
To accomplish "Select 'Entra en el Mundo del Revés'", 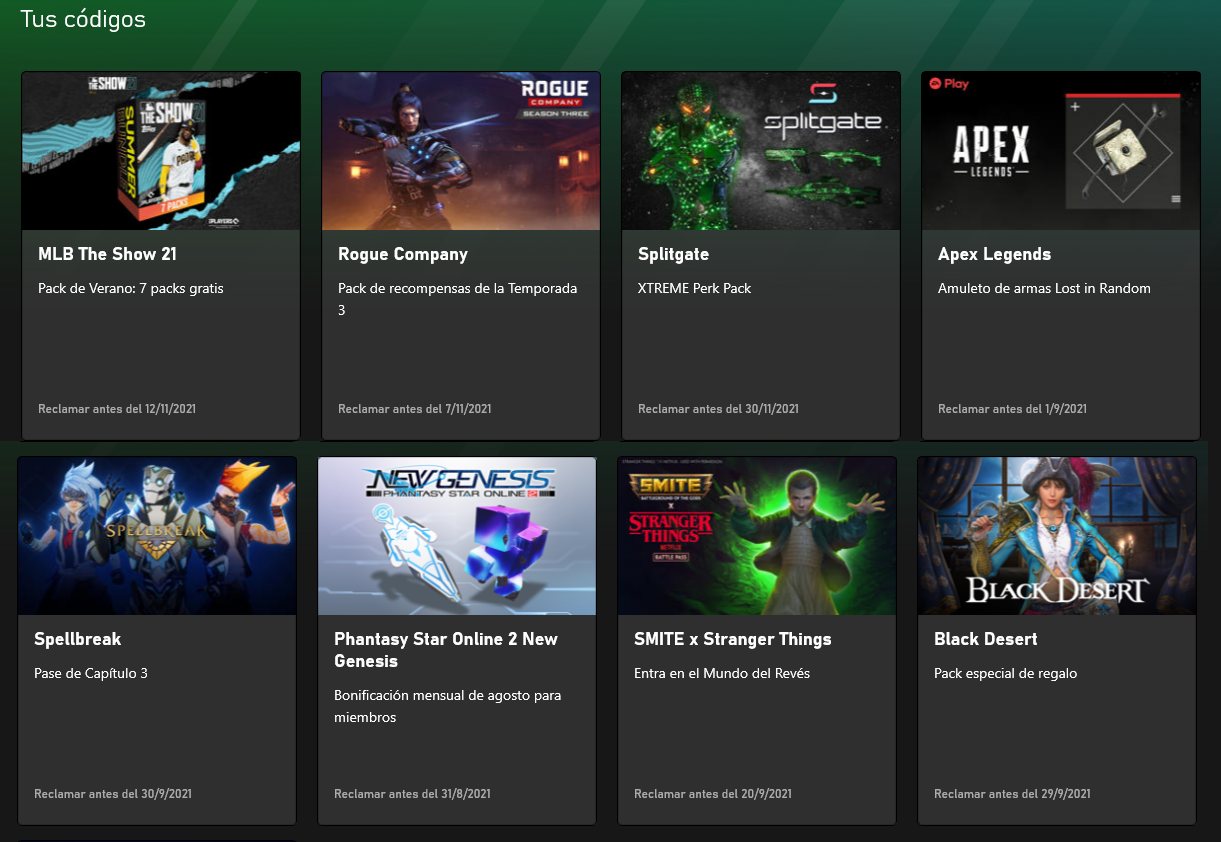I will coord(722,673).
